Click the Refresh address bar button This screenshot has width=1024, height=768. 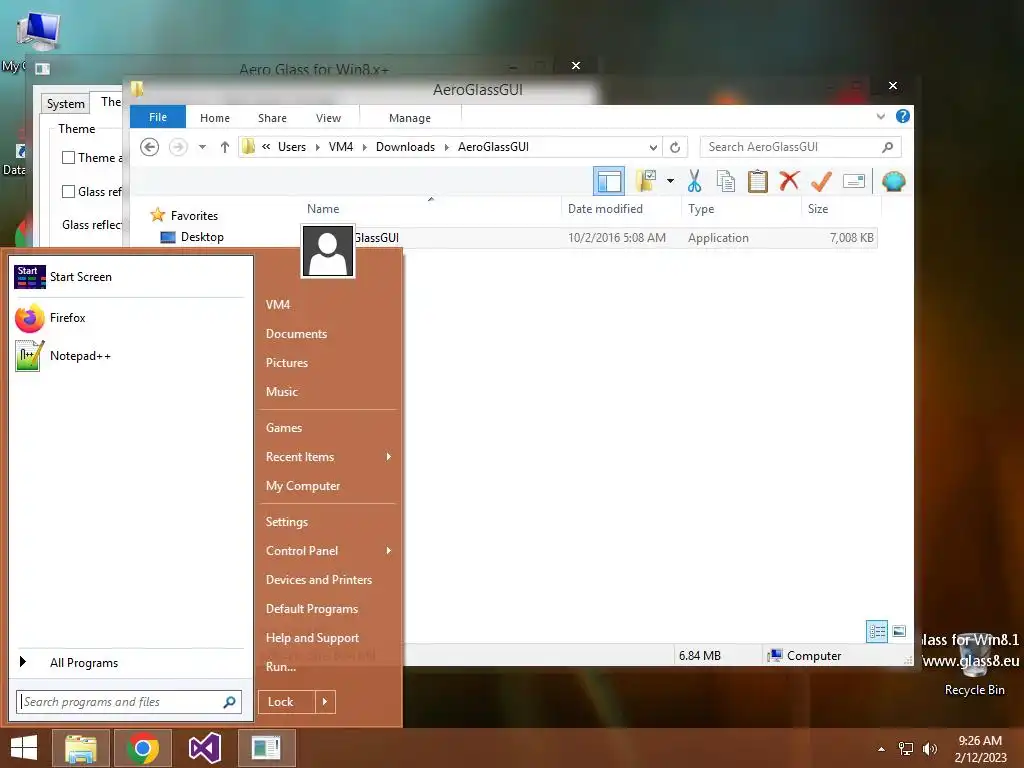[x=675, y=147]
